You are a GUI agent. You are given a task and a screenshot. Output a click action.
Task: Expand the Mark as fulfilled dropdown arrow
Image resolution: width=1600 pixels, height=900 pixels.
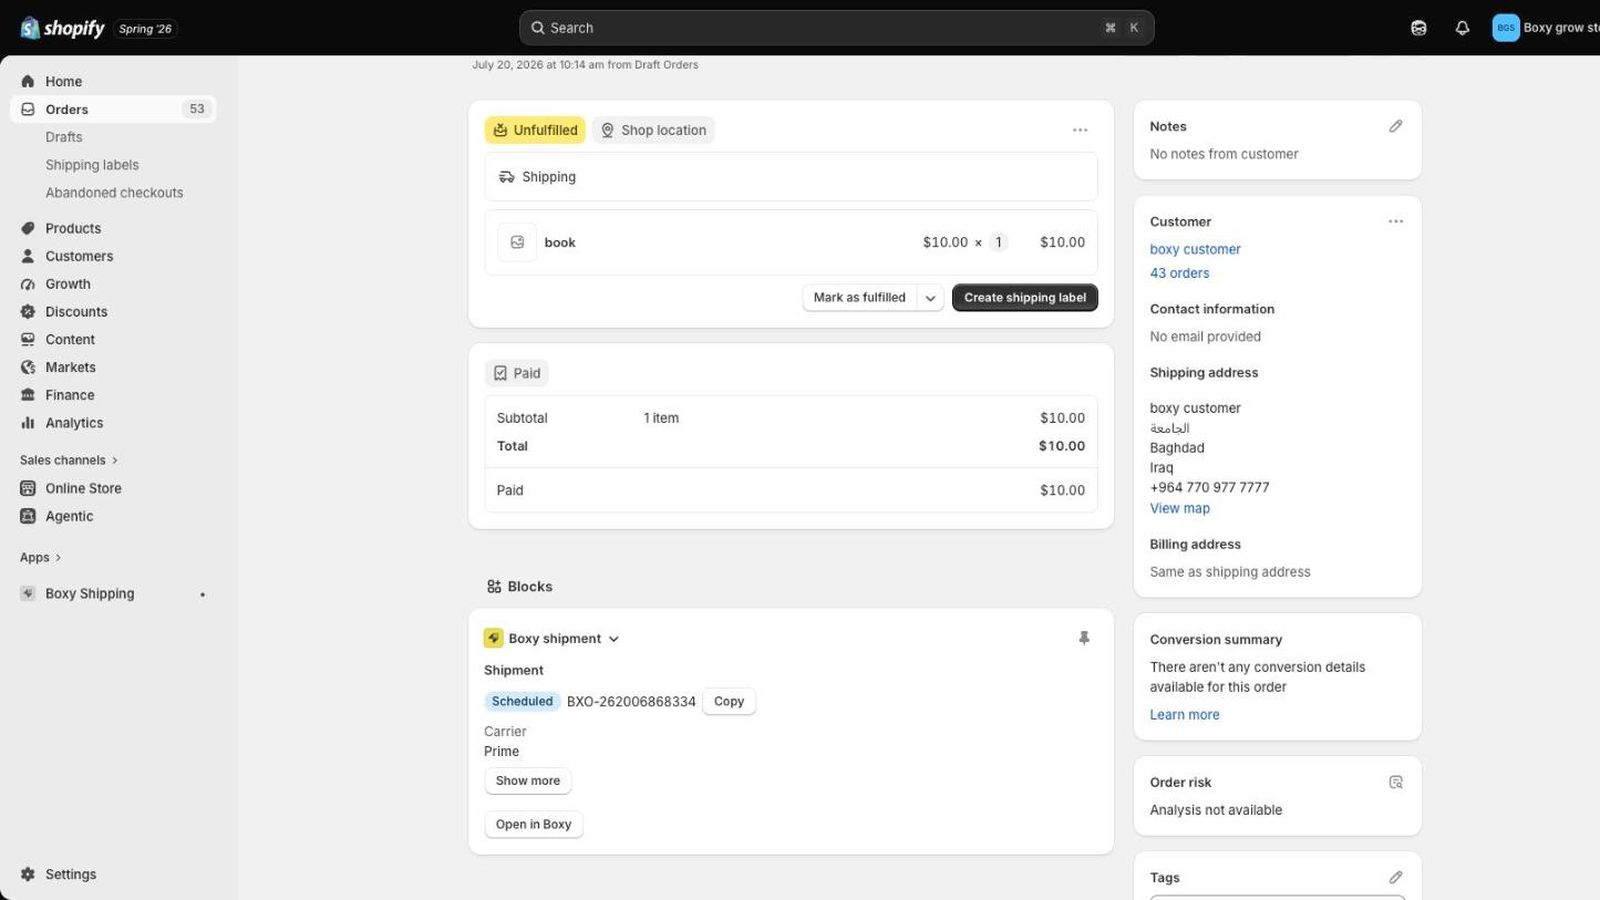pos(930,298)
